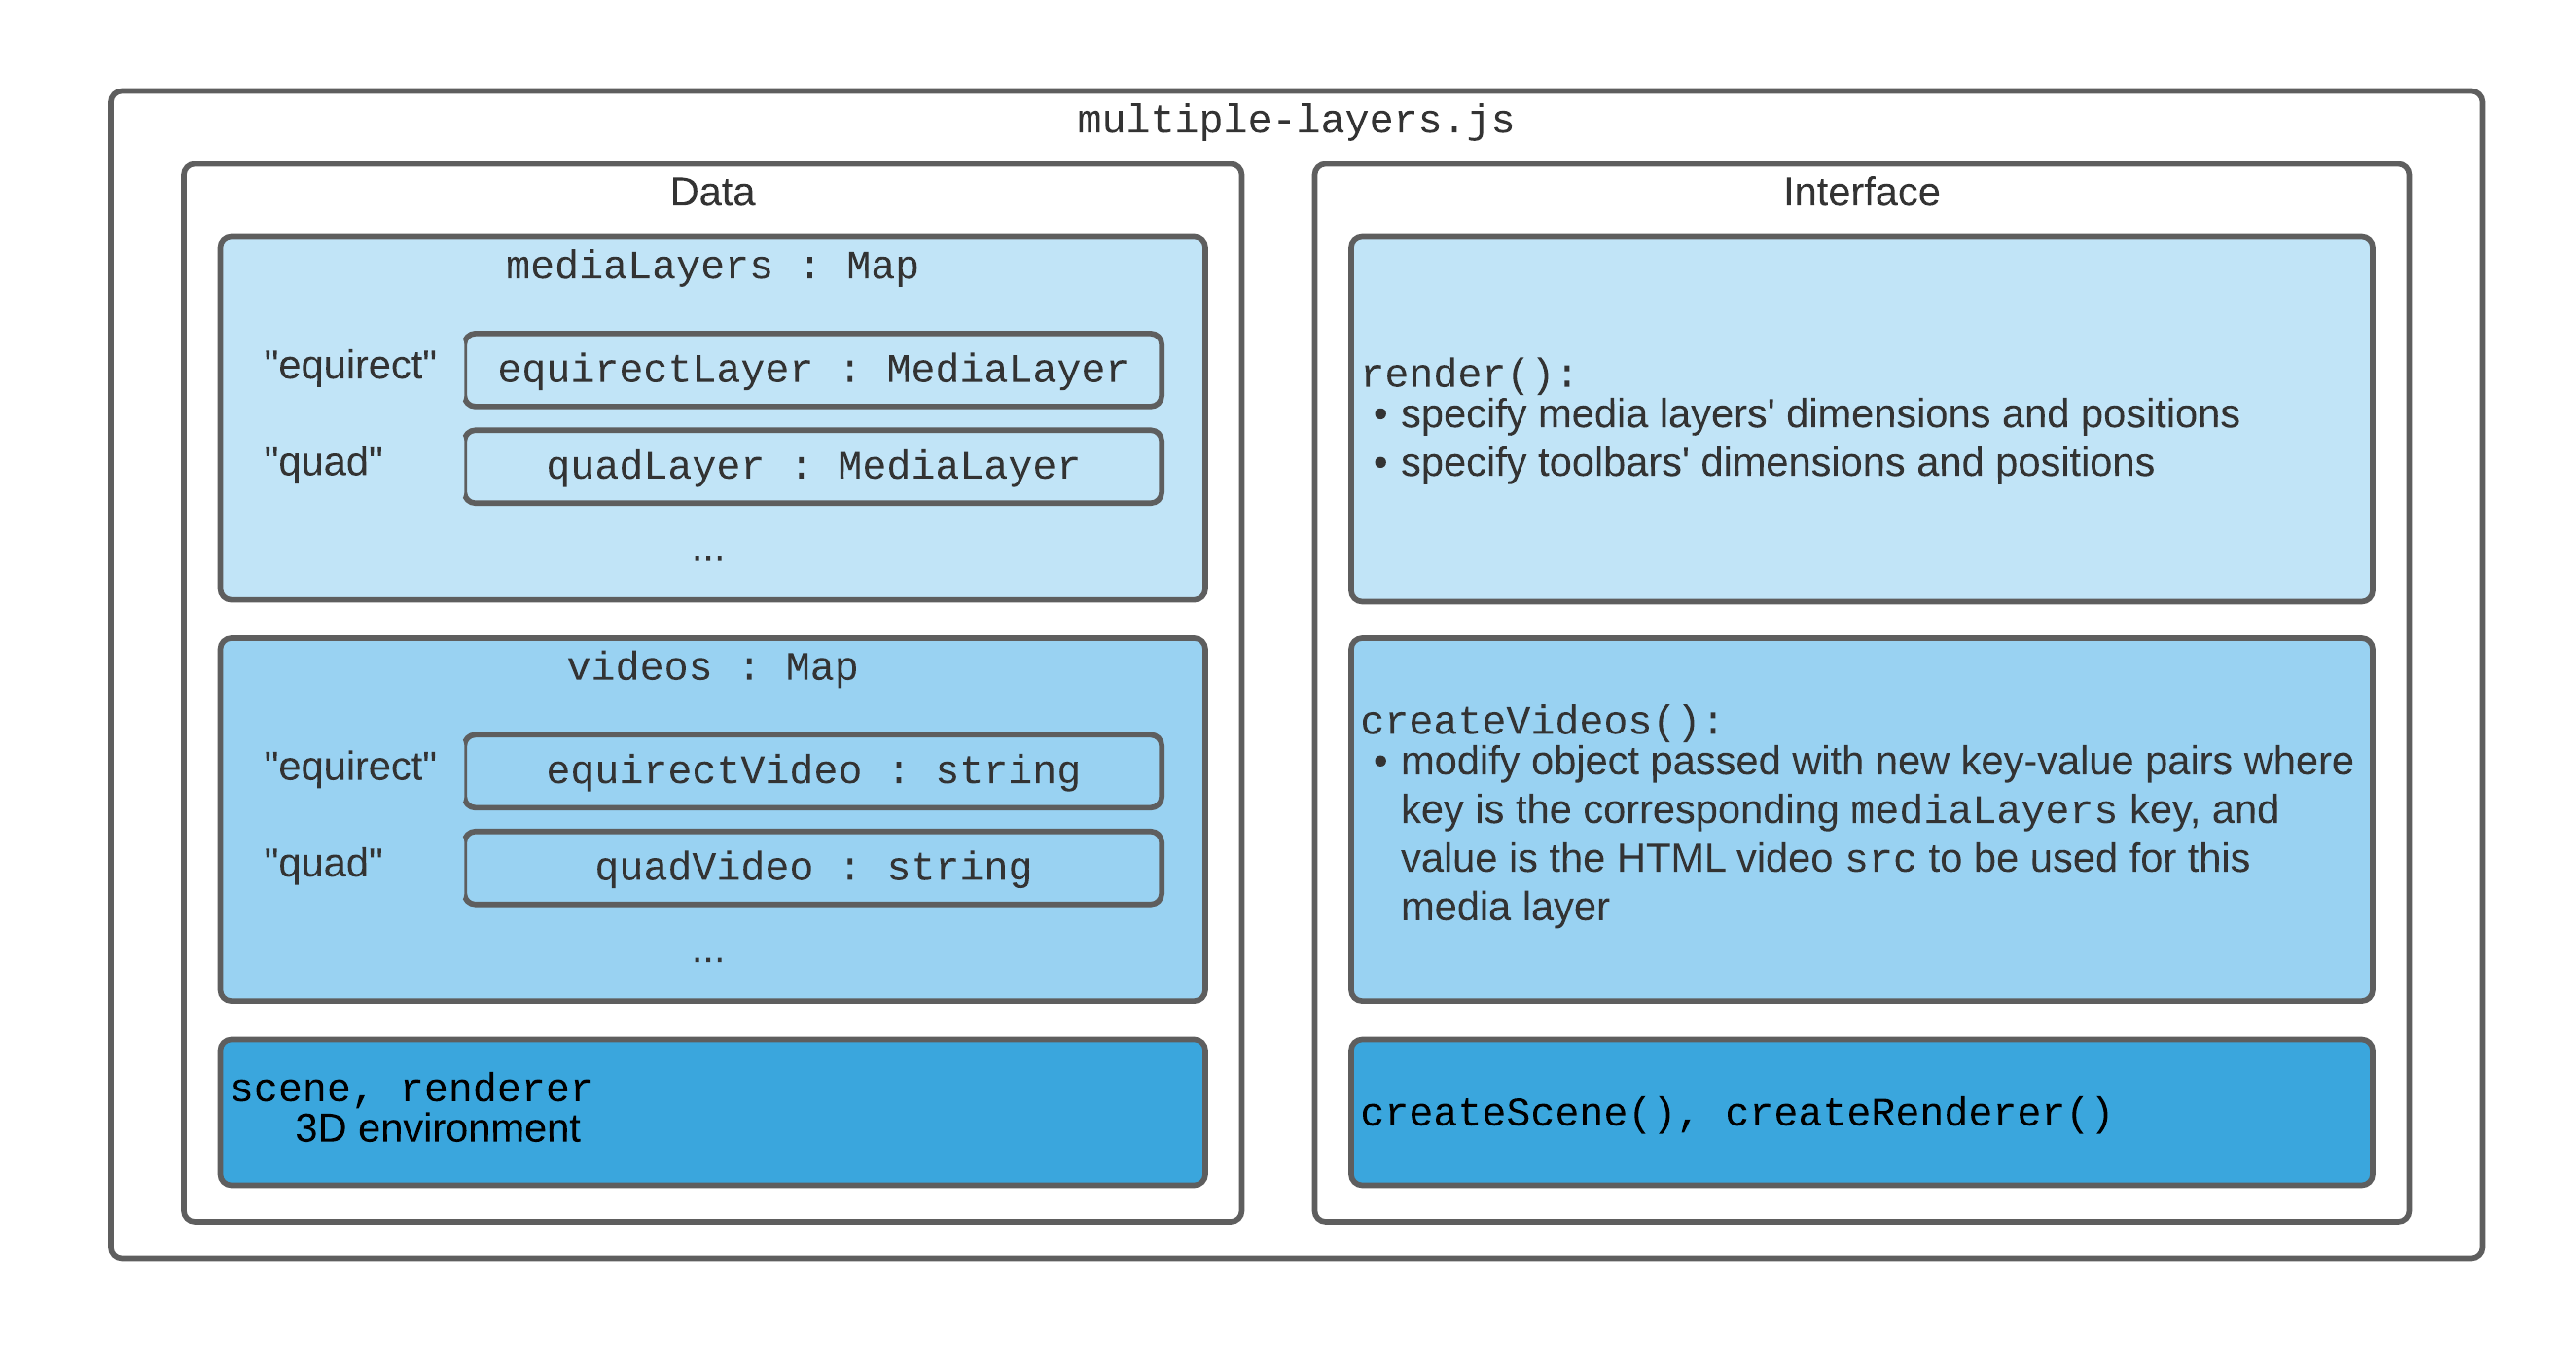Click the "quad" key in mediaLayers
The width and height of the screenshot is (2576, 1357).
(x=323, y=463)
